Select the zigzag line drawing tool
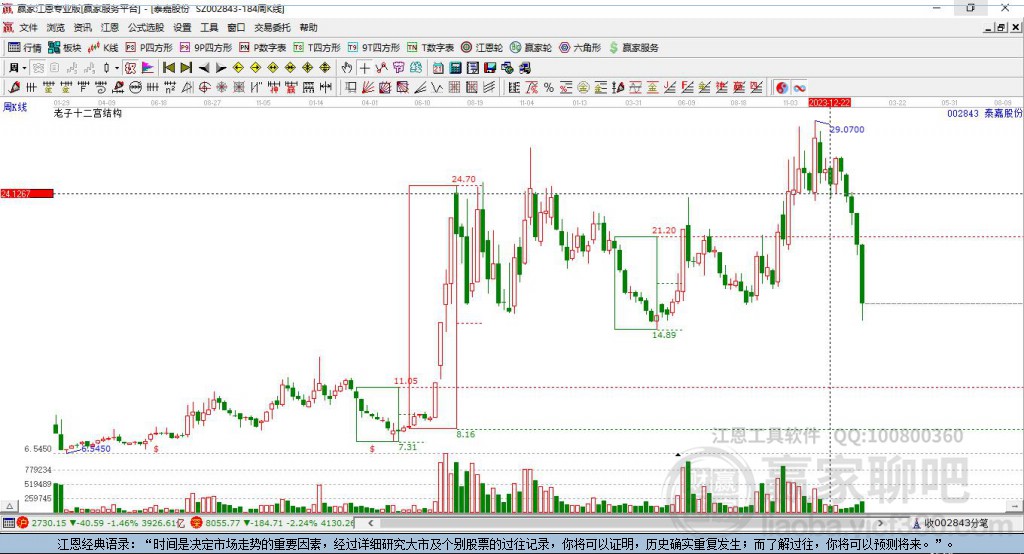This screenshot has width=1024, height=554. click(x=436, y=88)
